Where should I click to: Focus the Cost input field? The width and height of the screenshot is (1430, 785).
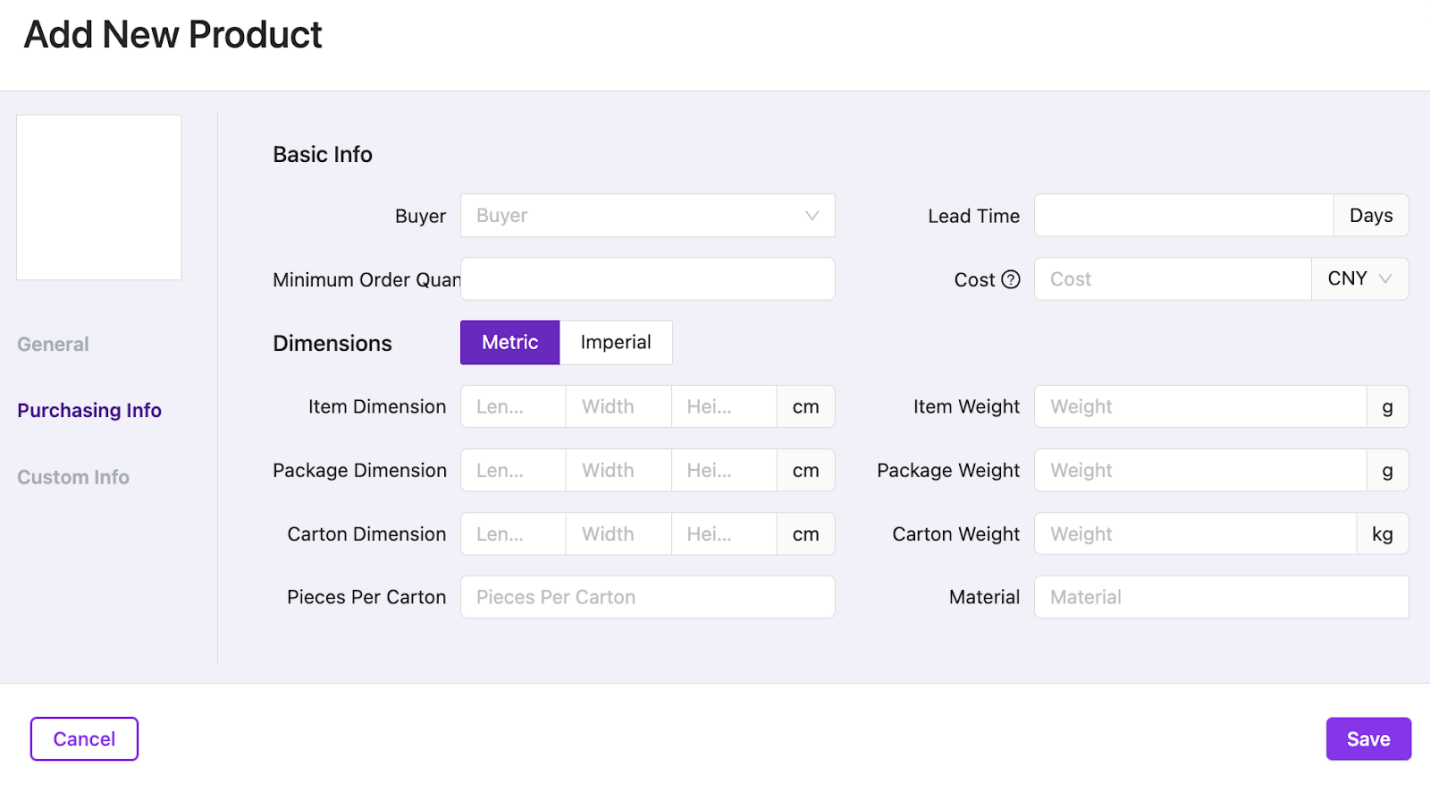click(x=1173, y=279)
